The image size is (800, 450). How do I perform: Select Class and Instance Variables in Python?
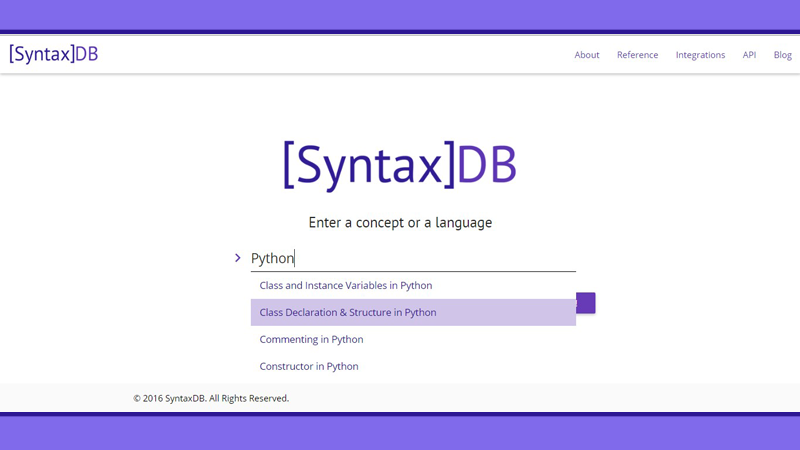[x=413, y=285]
